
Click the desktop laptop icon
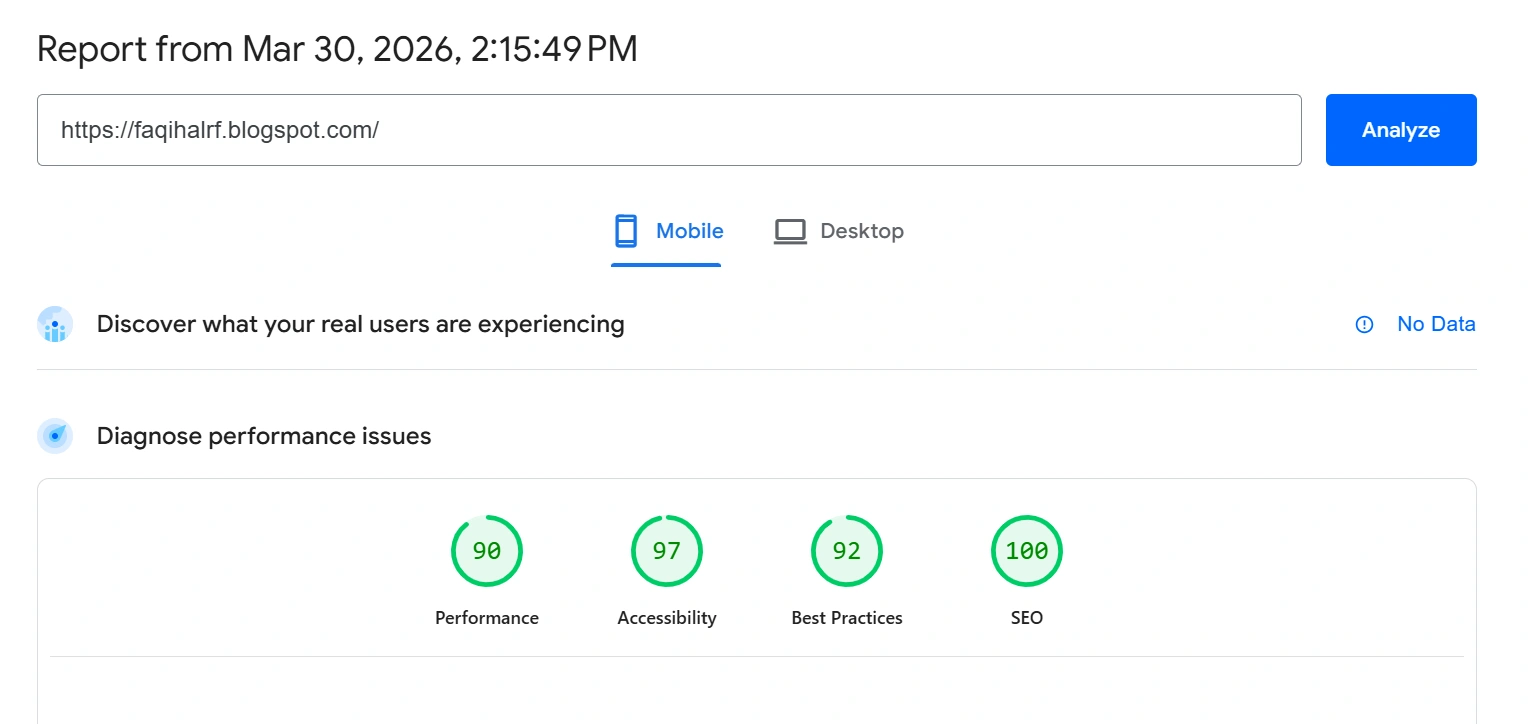(790, 231)
